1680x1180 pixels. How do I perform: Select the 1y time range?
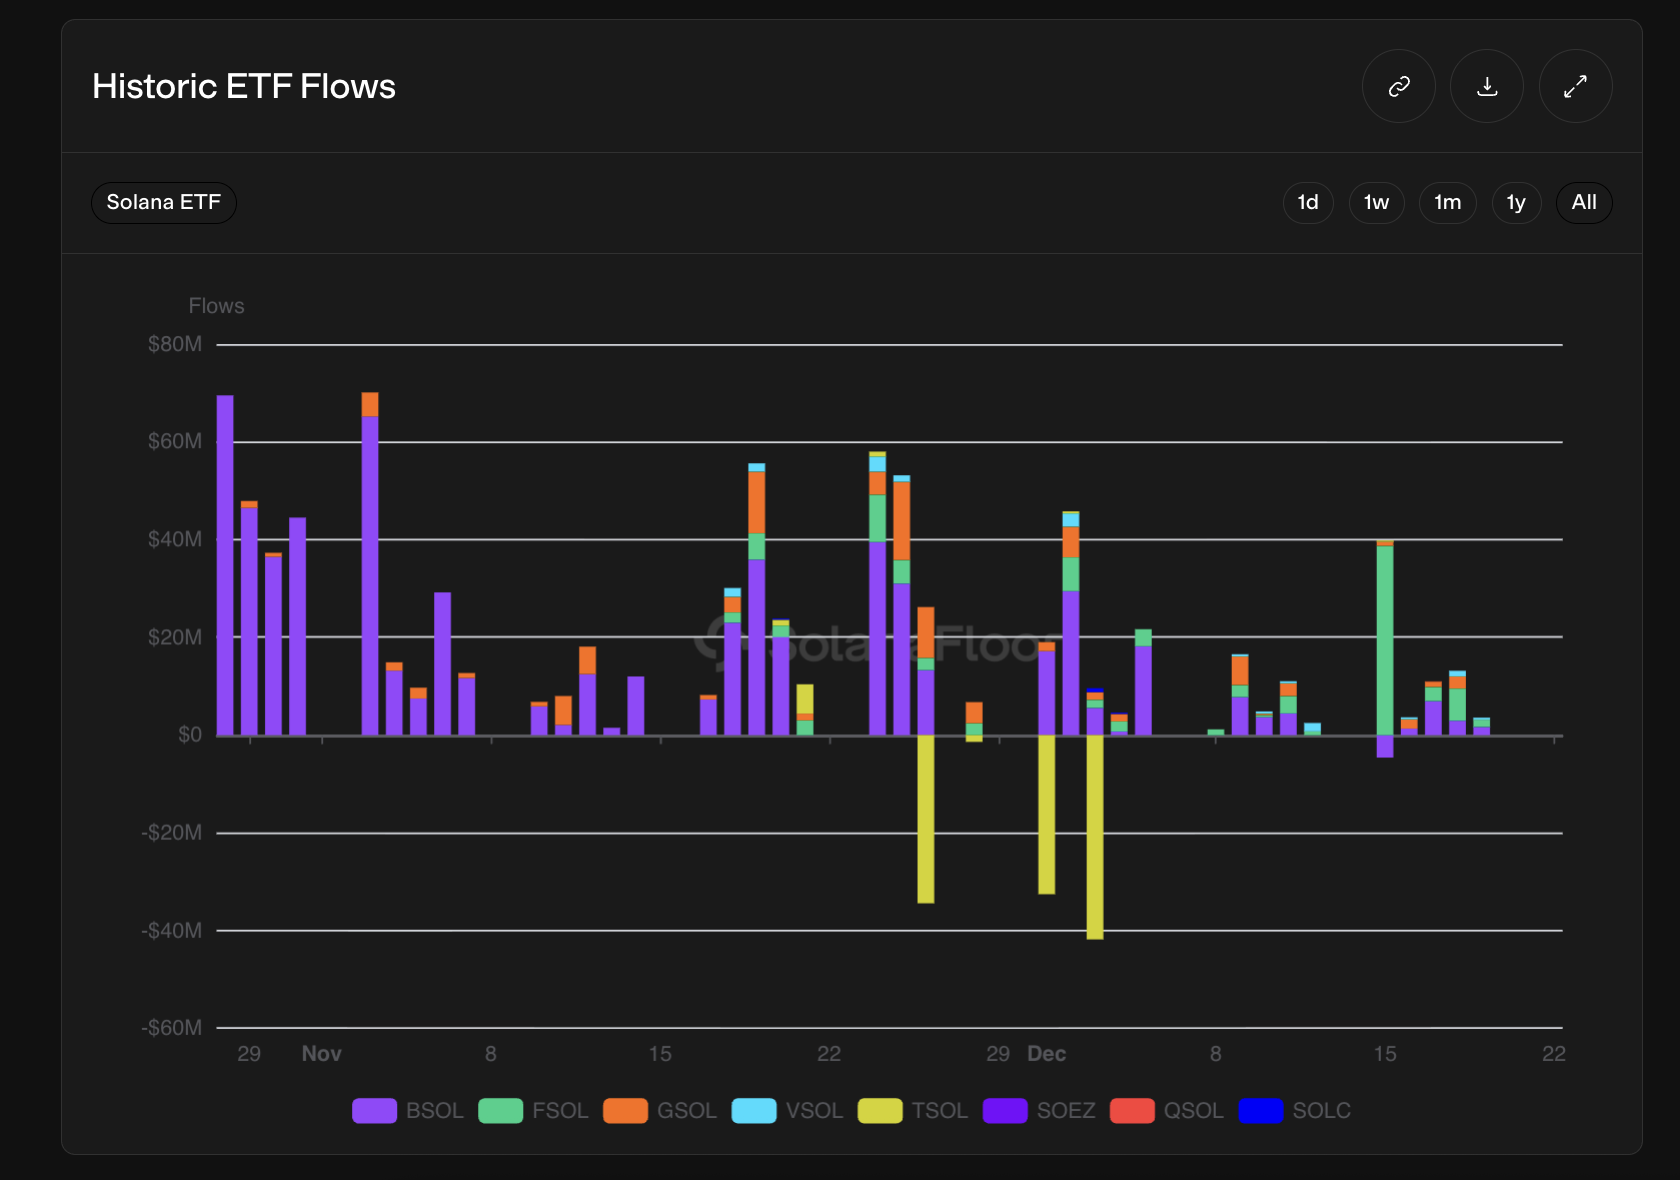click(1516, 202)
